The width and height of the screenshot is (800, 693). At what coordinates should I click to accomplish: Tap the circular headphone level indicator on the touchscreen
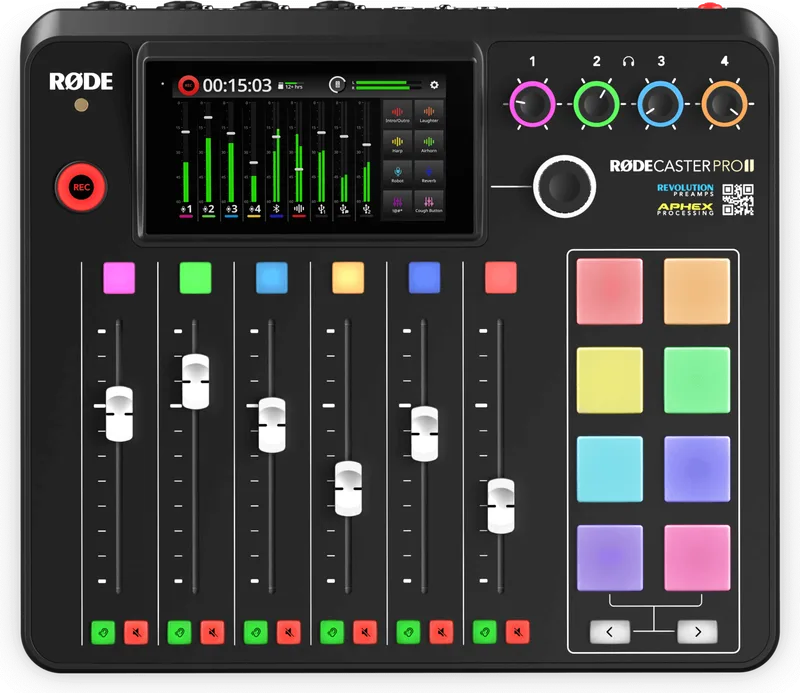pos(337,85)
